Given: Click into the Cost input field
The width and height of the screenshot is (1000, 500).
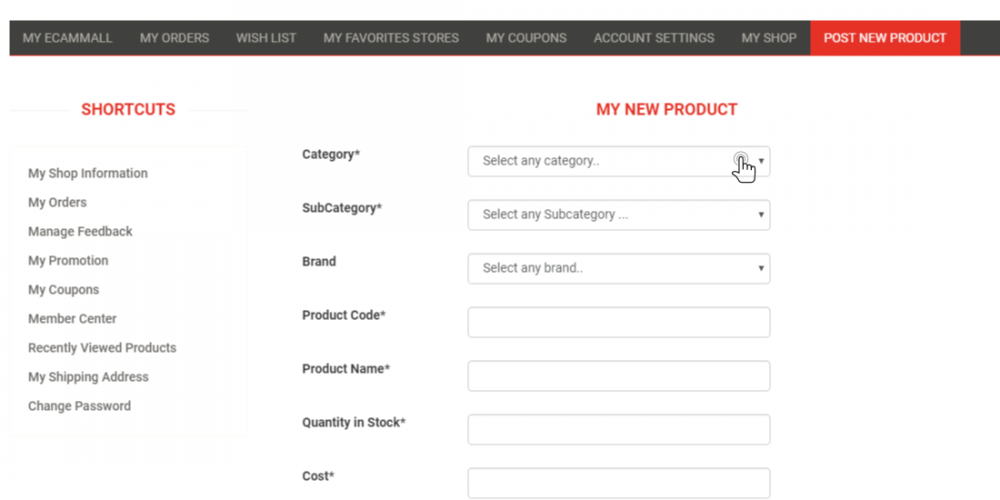Looking at the screenshot, I should 619,483.
